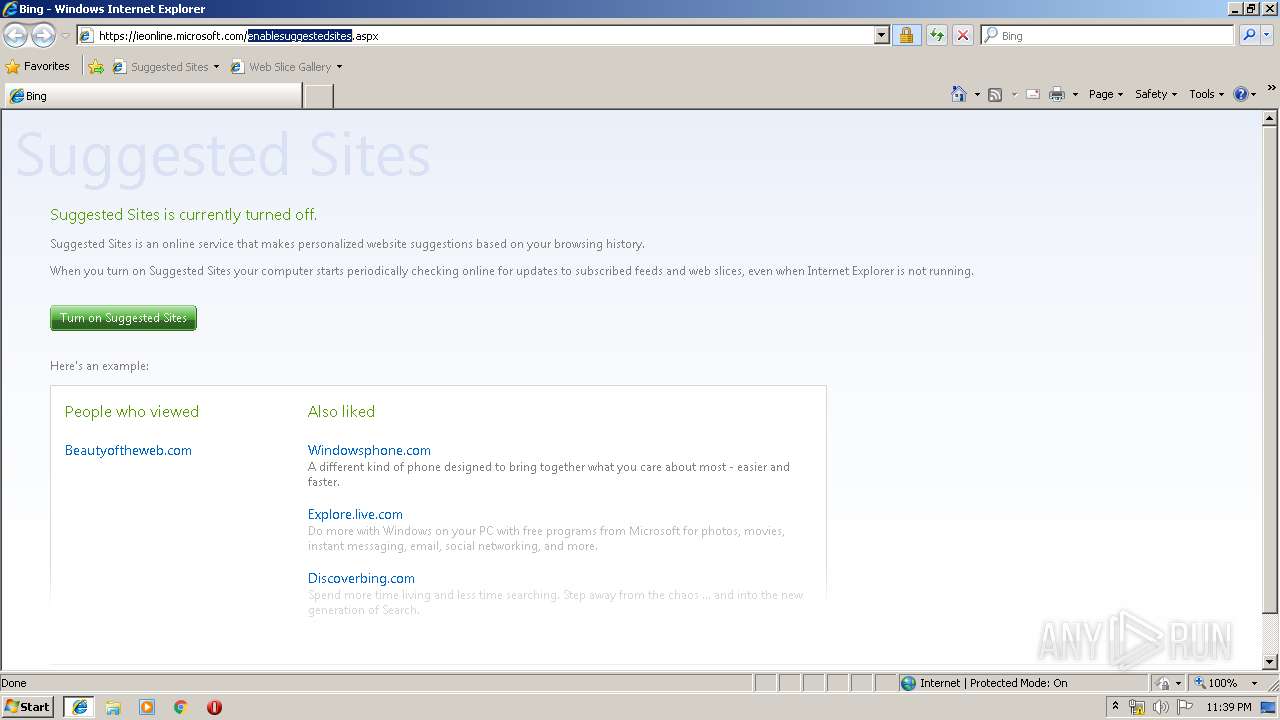Click the 11:39 PM taskbar clock

(1229, 707)
